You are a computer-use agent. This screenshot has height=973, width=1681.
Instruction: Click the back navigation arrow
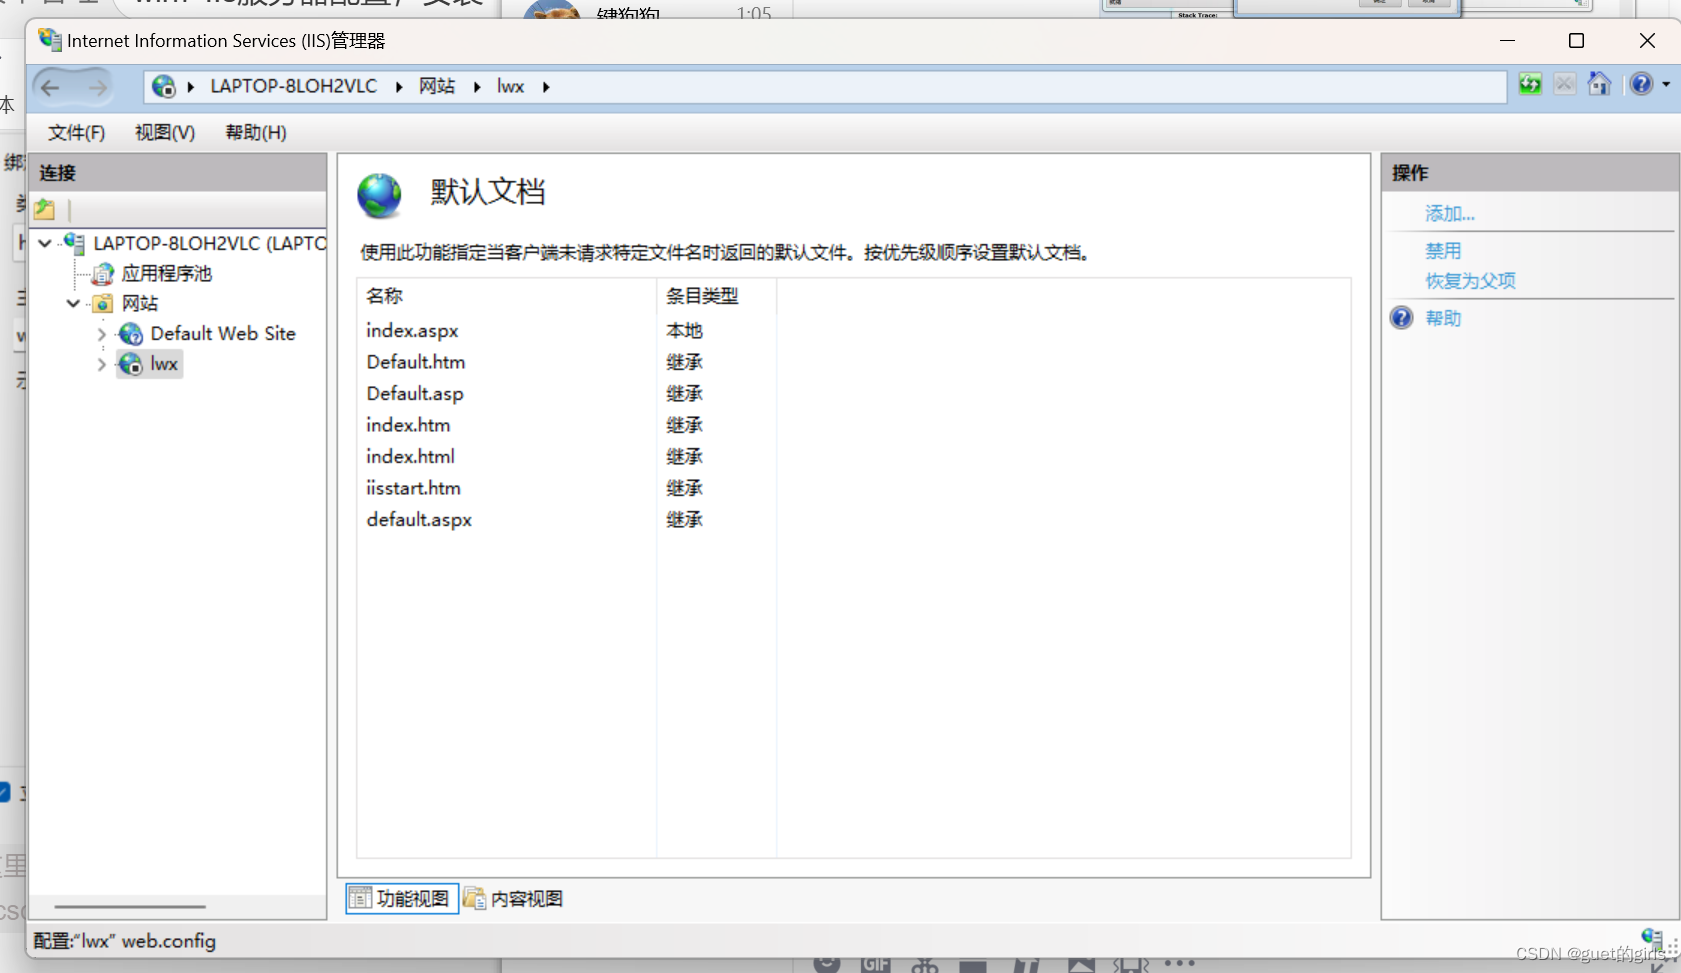pos(50,87)
